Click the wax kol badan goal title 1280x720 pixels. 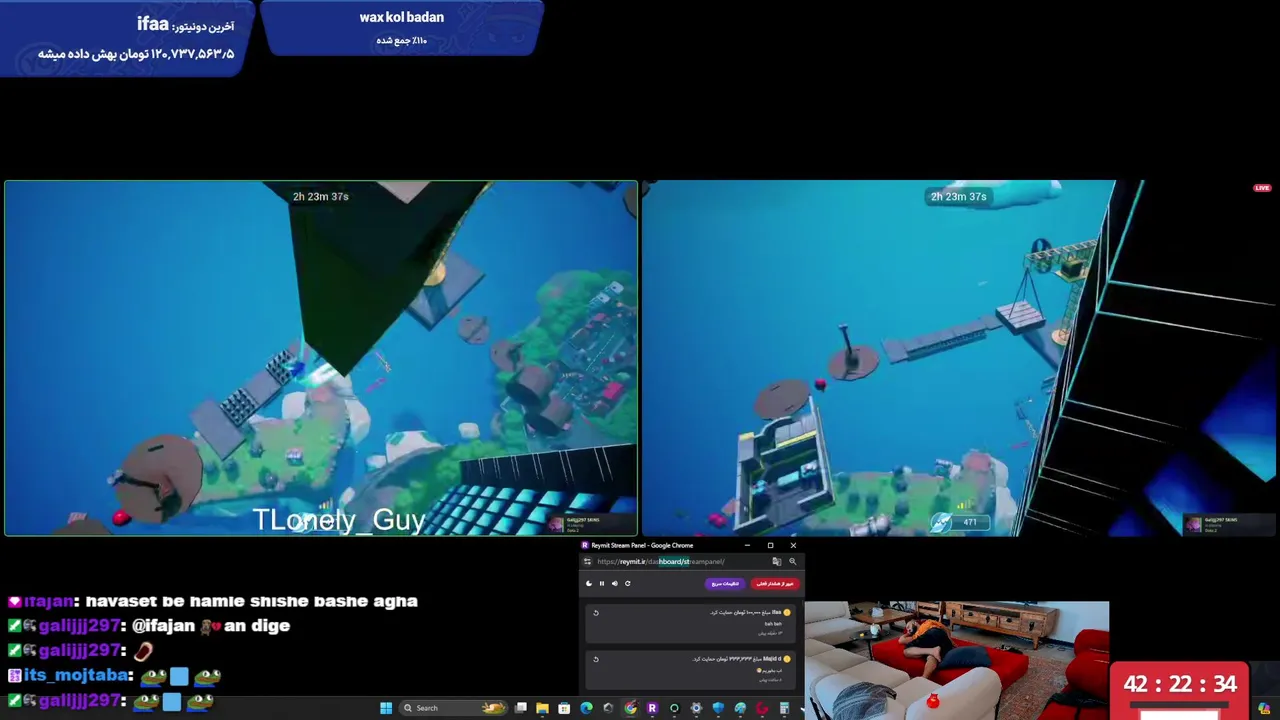pos(402,17)
